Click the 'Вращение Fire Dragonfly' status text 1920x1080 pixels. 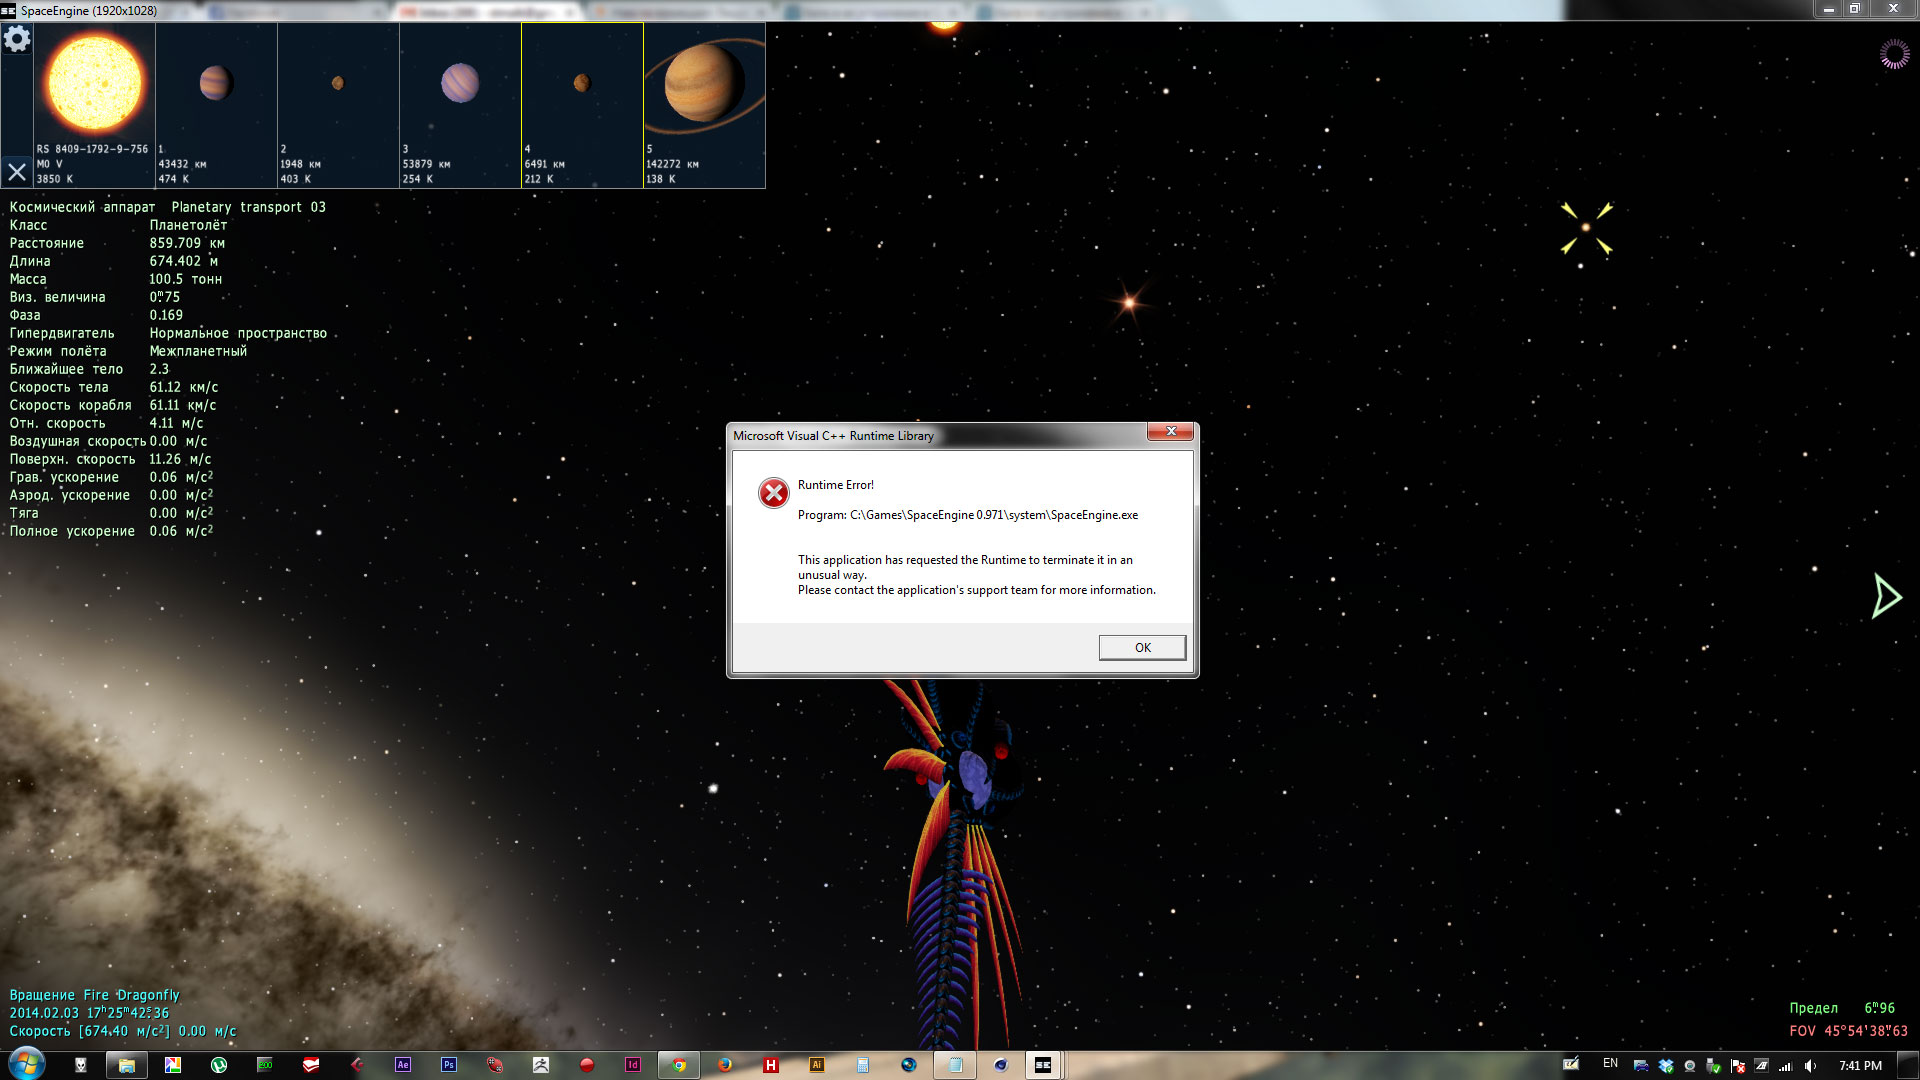tap(95, 995)
